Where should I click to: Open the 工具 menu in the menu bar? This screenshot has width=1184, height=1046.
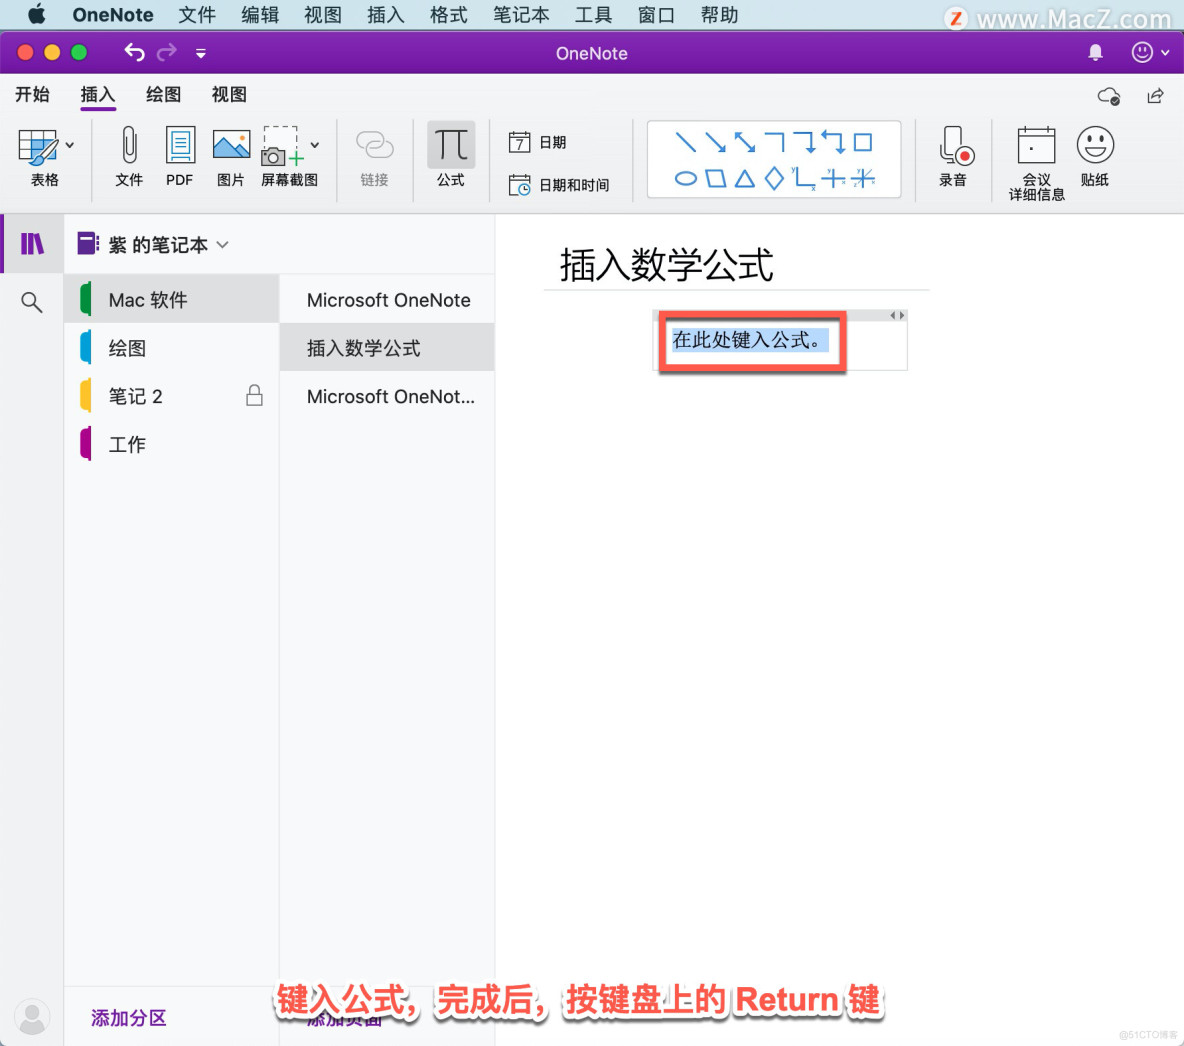tap(593, 14)
